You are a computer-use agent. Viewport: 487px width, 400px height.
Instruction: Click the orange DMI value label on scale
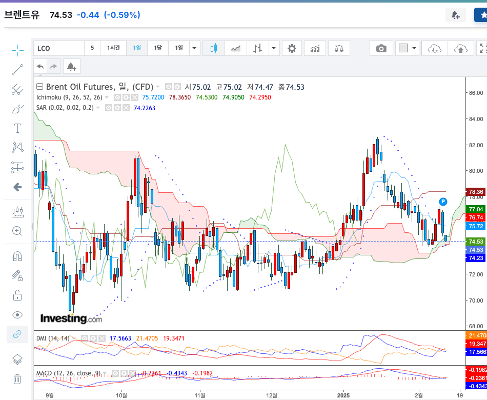(476, 335)
